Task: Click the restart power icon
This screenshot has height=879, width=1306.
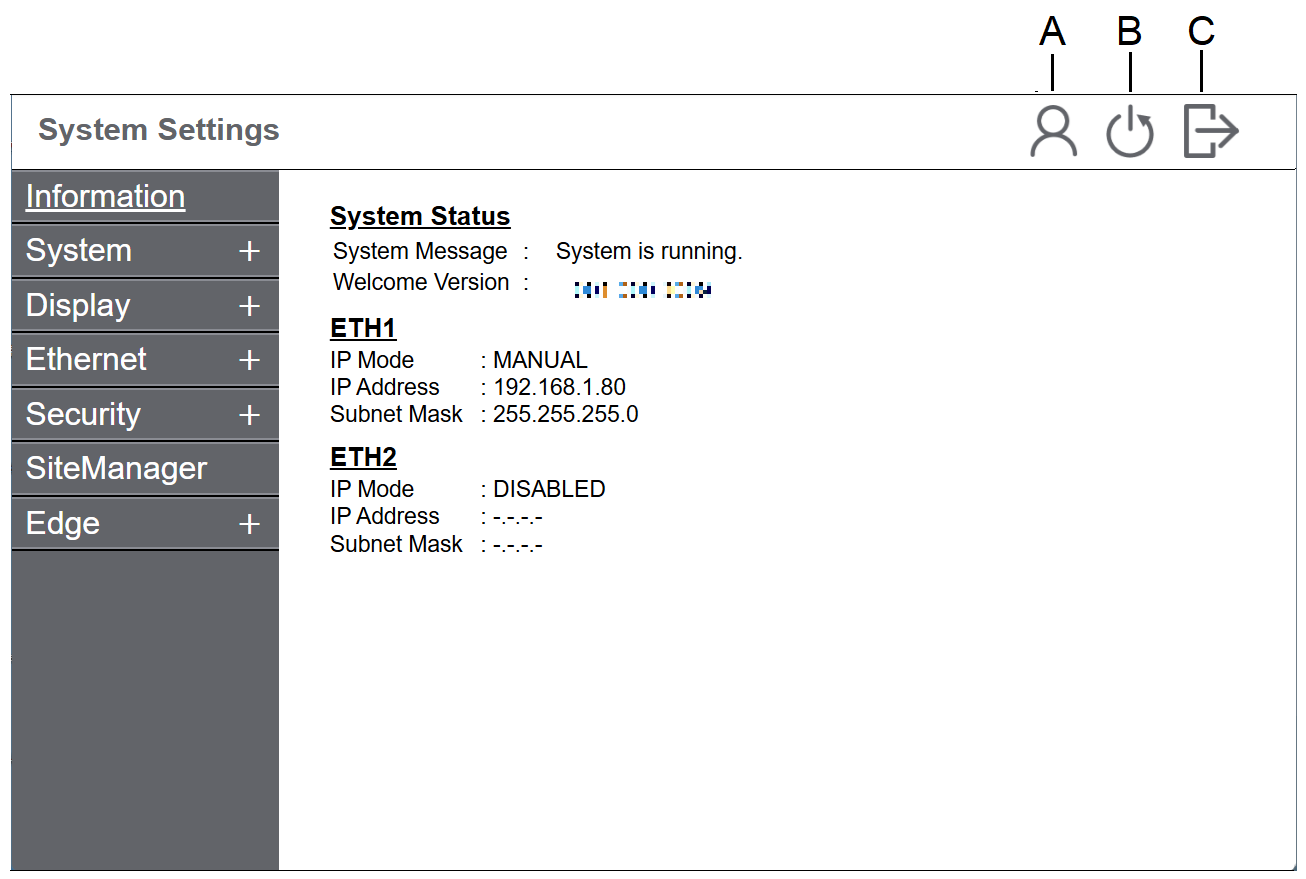Action: tap(1130, 133)
